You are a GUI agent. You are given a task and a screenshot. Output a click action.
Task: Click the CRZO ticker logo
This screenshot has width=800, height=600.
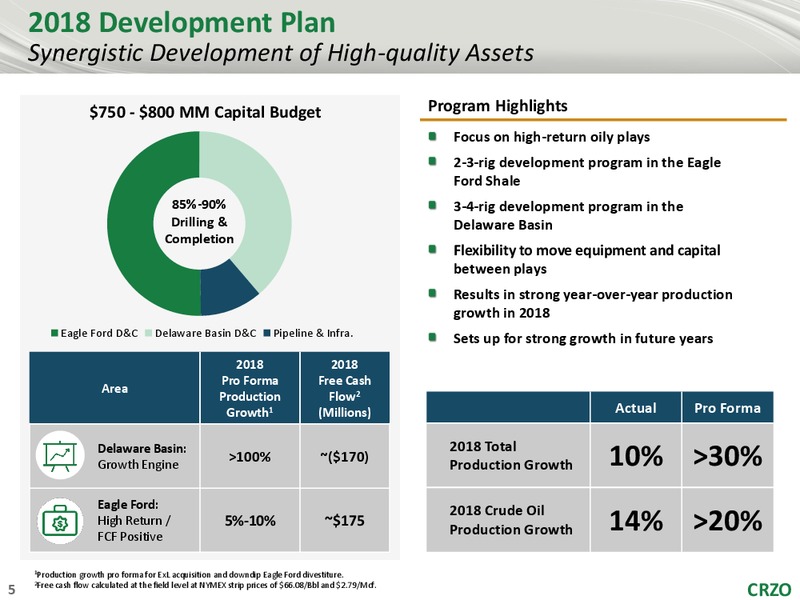[769, 589]
